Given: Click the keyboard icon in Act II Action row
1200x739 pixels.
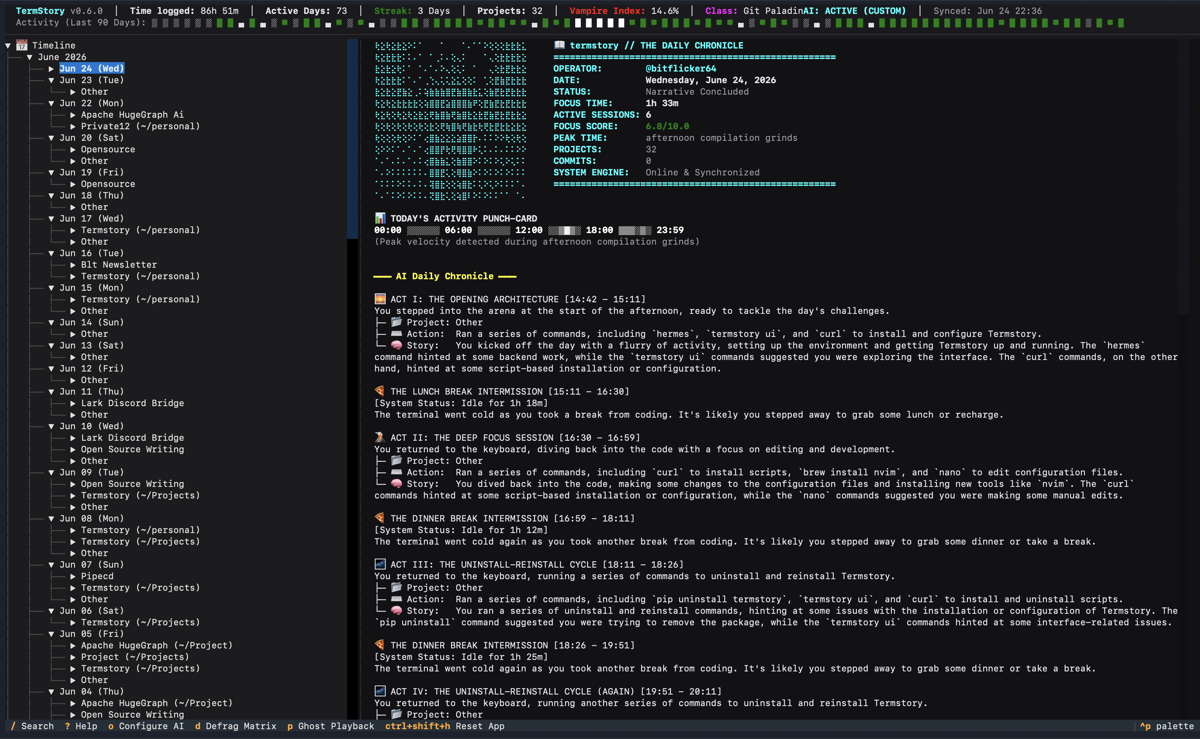Looking at the screenshot, I should [x=397, y=472].
